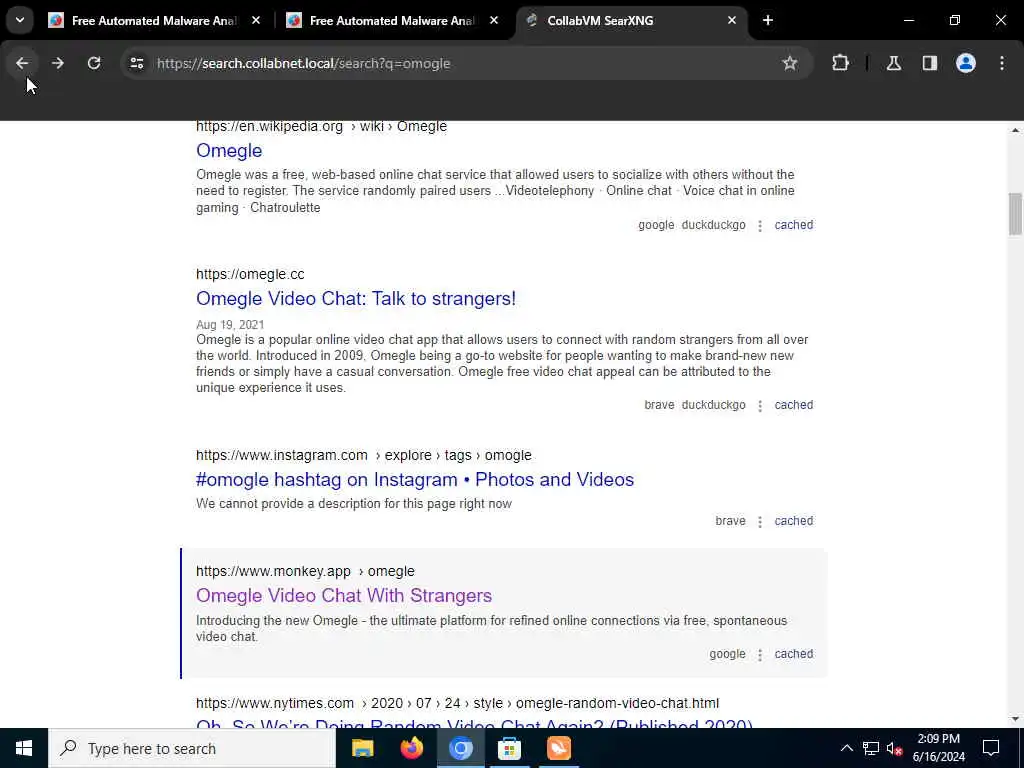Click the https://omegle.cc URL text

(250, 274)
